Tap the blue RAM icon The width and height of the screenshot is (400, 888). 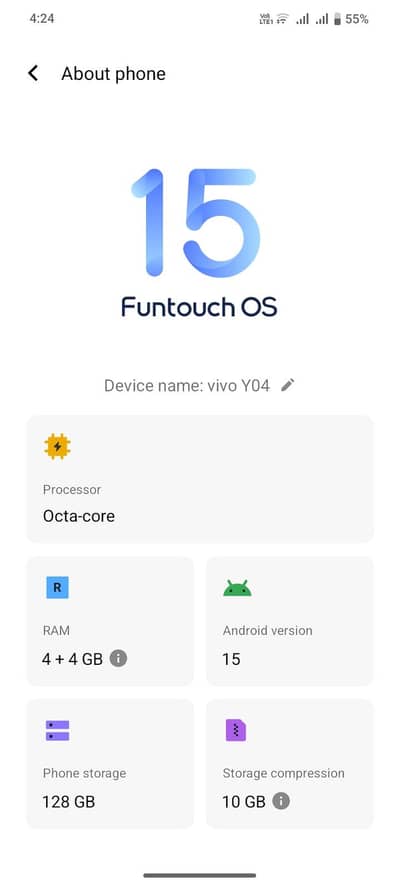[x=57, y=588]
